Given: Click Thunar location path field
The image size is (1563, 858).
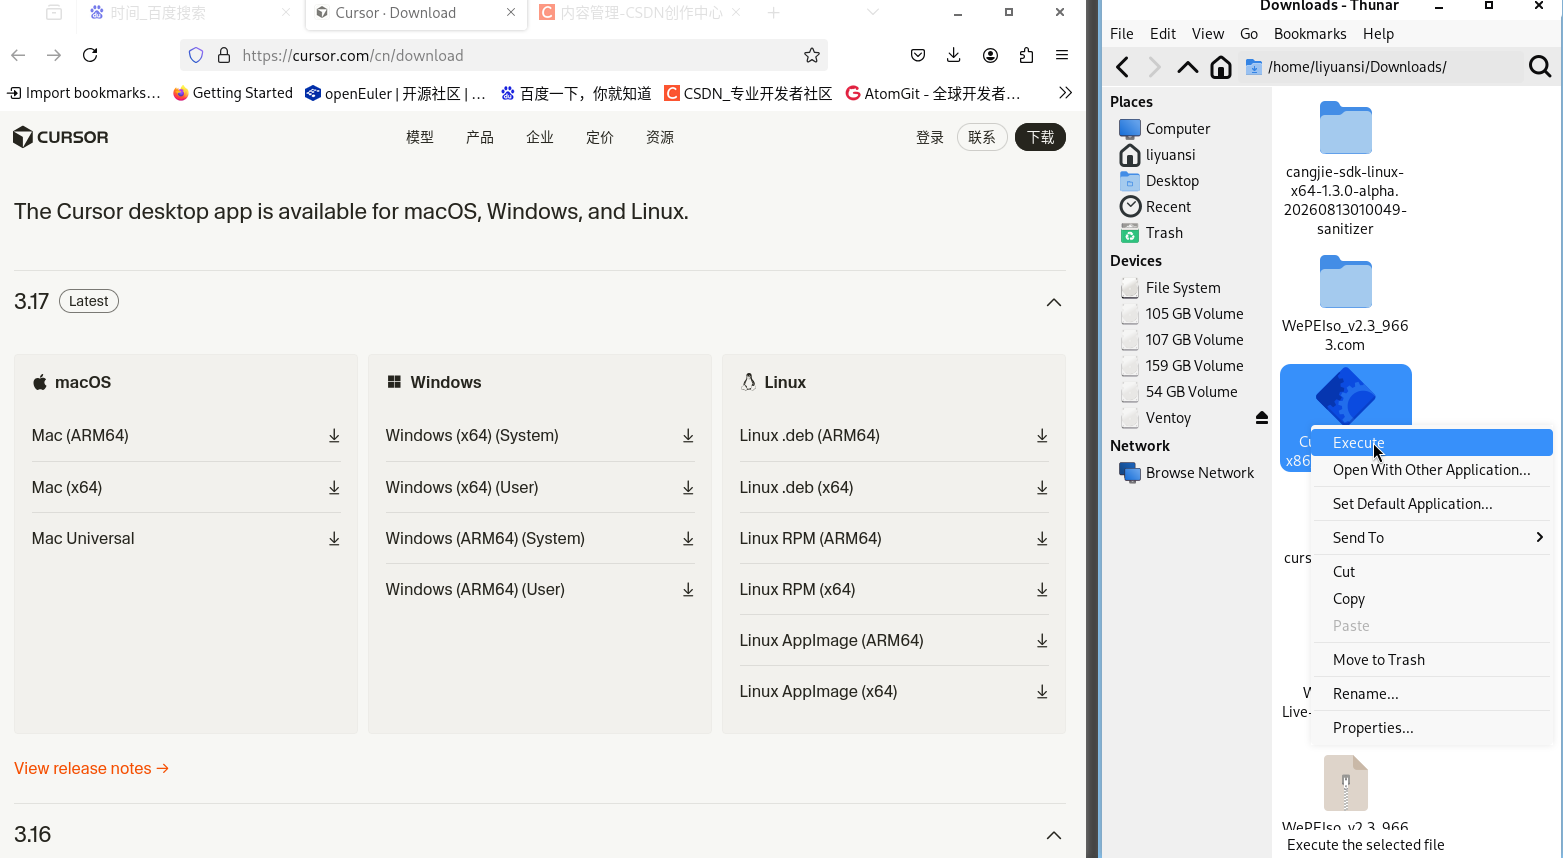Looking at the screenshot, I should coord(1380,67).
